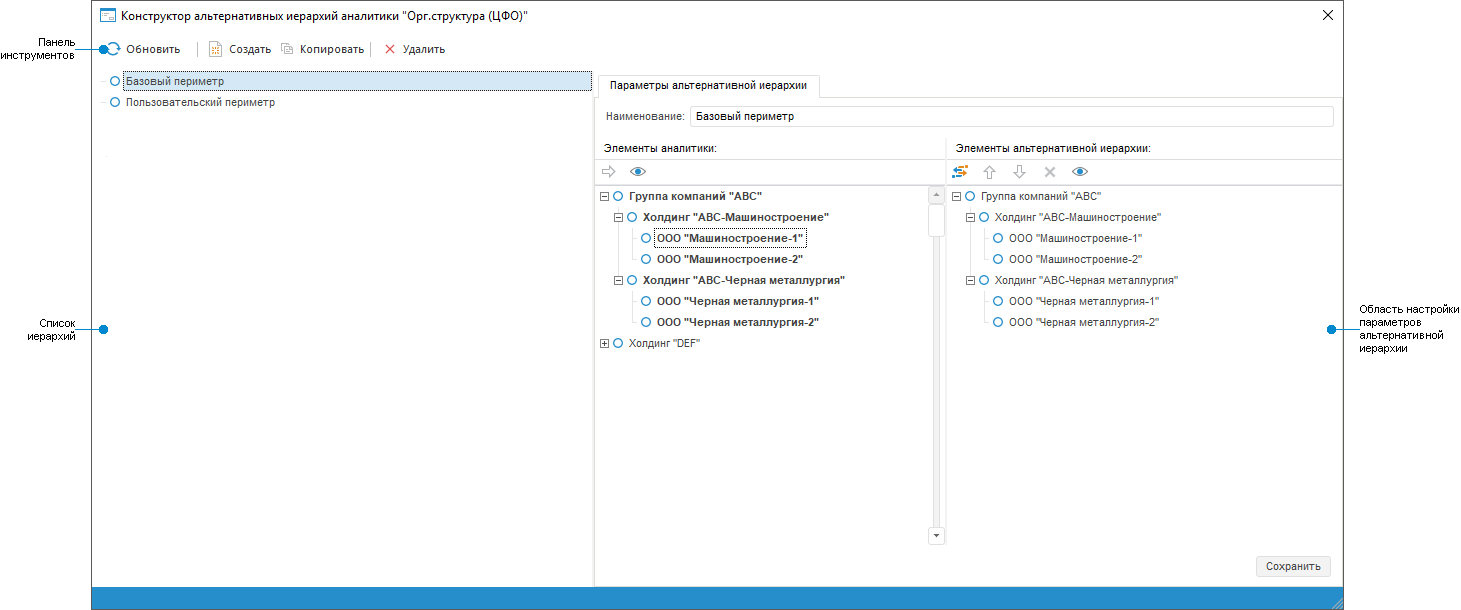Click the first icon in alternative hierarchy toolbar

[960, 172]
